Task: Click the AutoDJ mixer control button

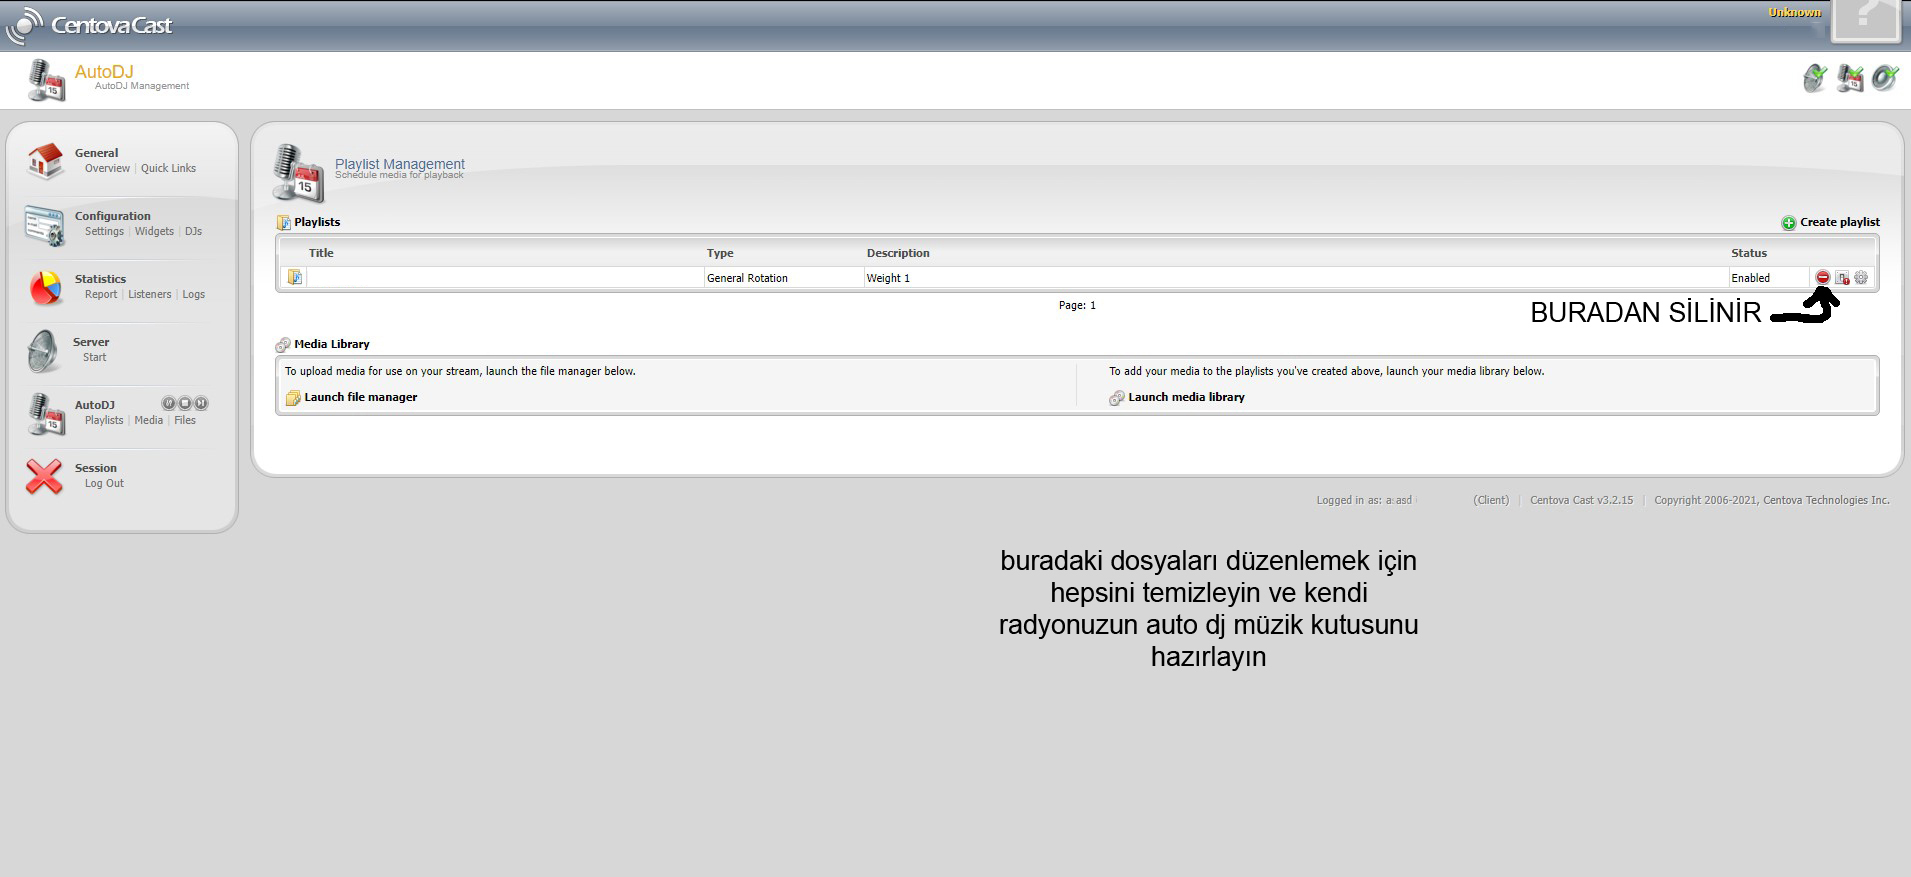Action: 169,404
